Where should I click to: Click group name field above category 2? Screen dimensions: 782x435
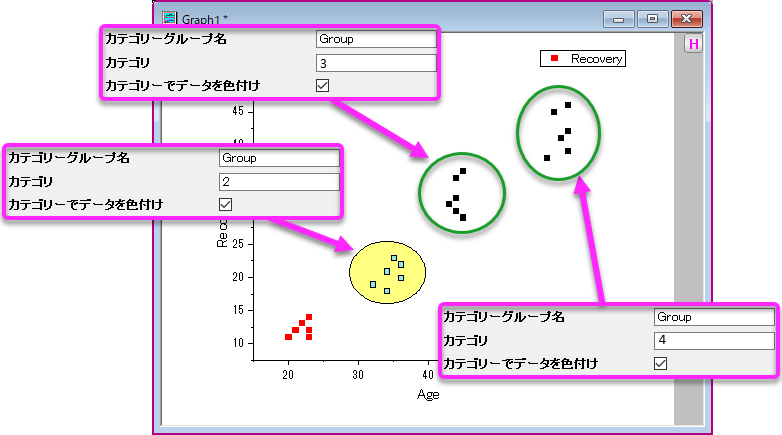279,158
